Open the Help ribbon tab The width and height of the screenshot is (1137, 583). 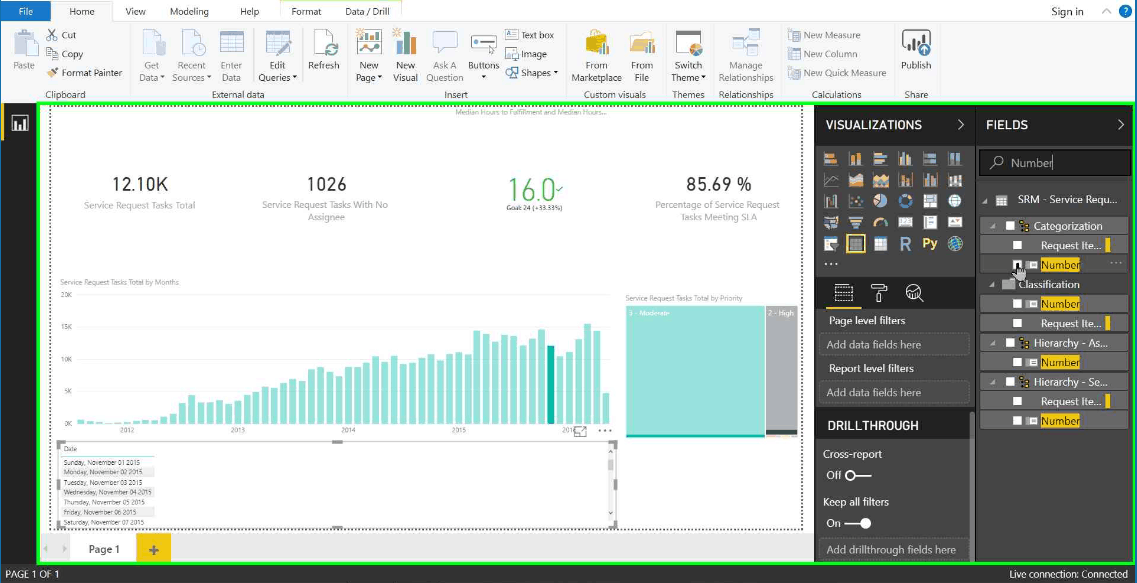coord(249,12)
